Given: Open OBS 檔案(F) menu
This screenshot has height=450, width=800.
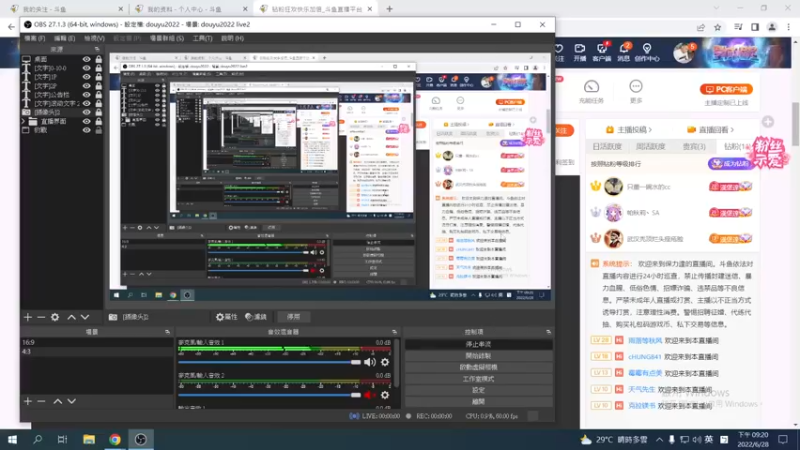Looking at the screenshot, I should click(35, 38).
